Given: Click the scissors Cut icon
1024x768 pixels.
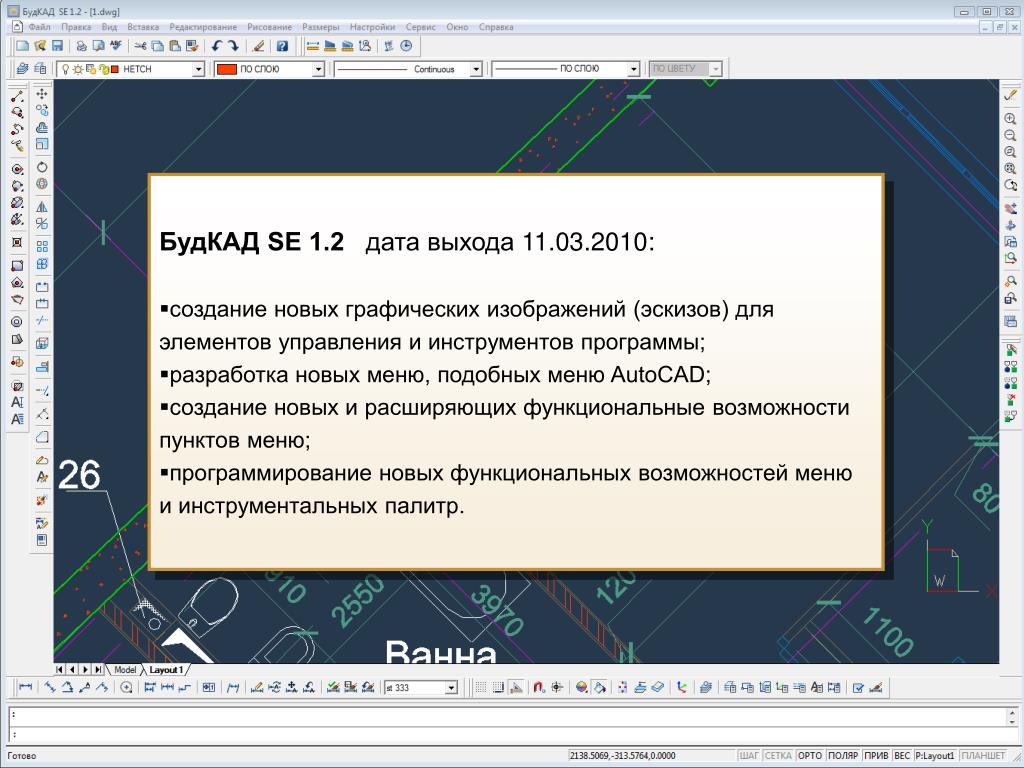Looking at the screenshot, I should (x=140, y=46).
